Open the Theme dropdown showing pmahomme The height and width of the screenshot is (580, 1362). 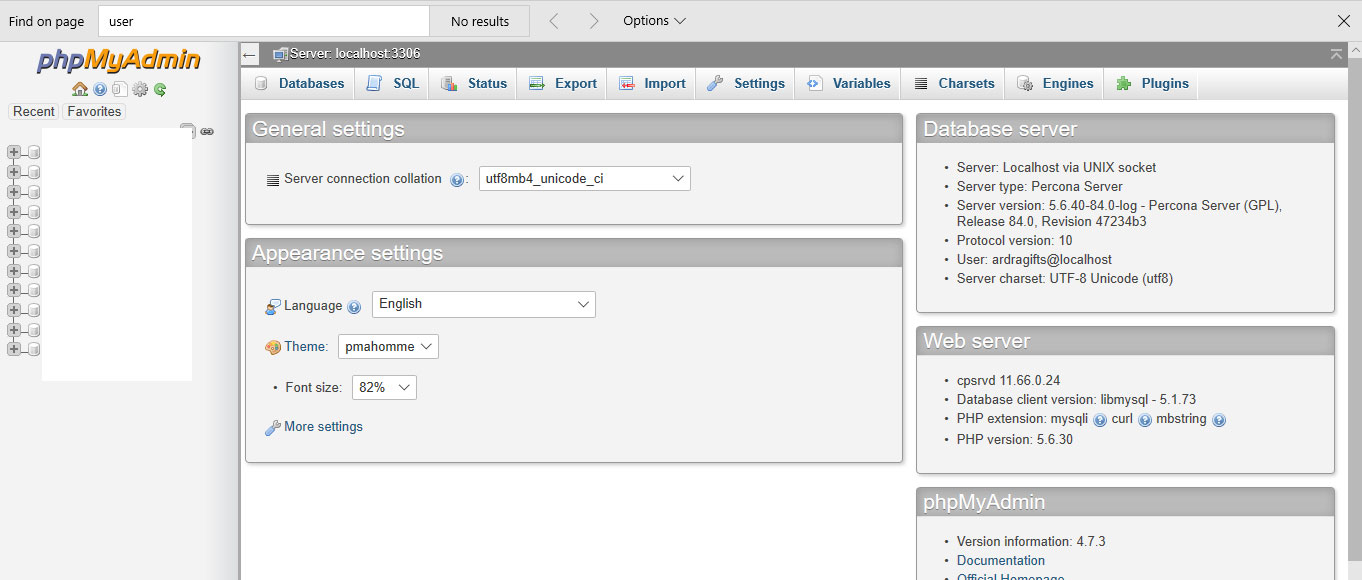point(388,347)
